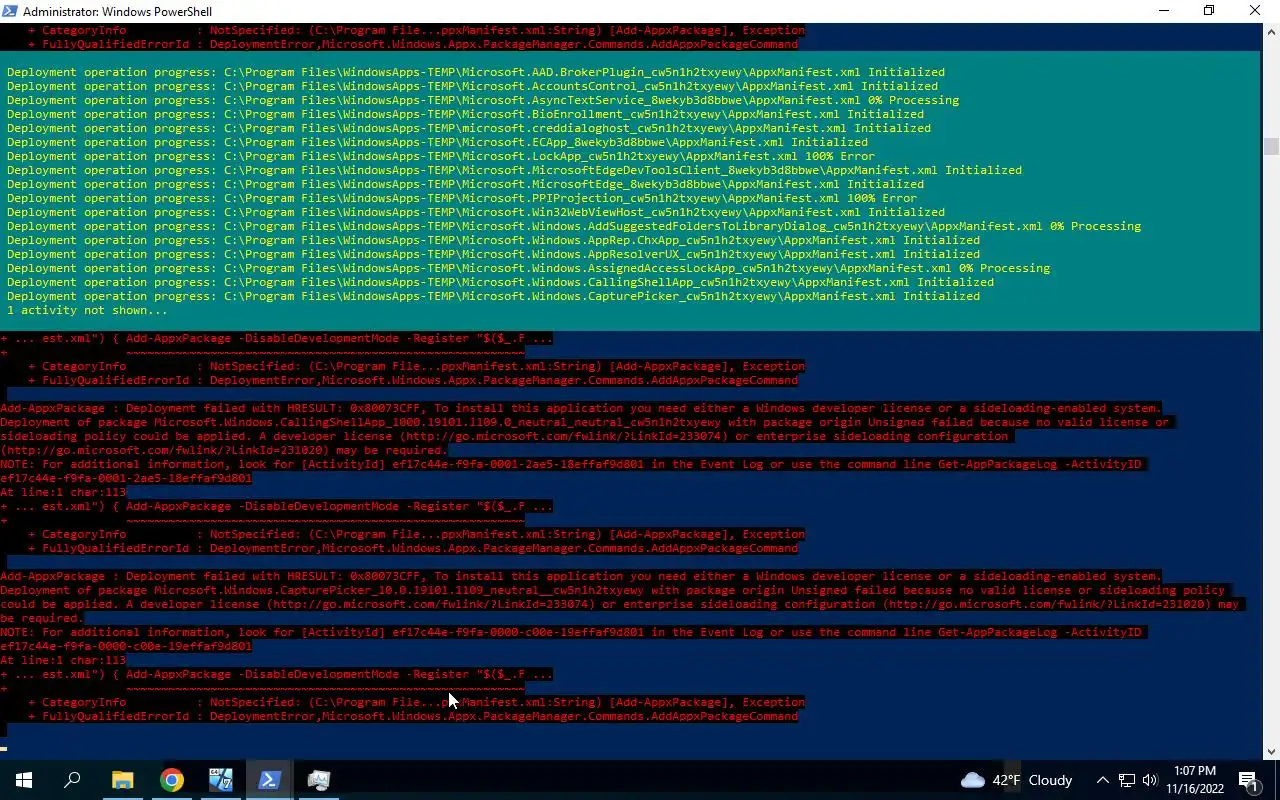Click the AssignedAccessLockApp progress line
1280x800 pixels.
point(528,268)
